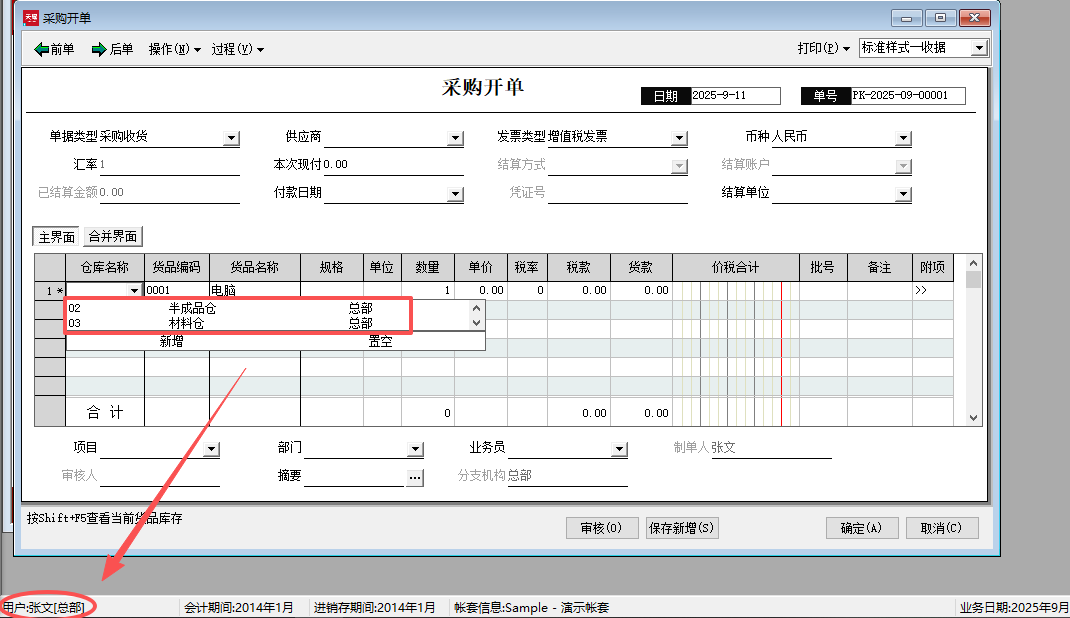Viewport: 1070px width, 618px height.
Task: Click the app icon in title bar
Action: coord(30,18)
